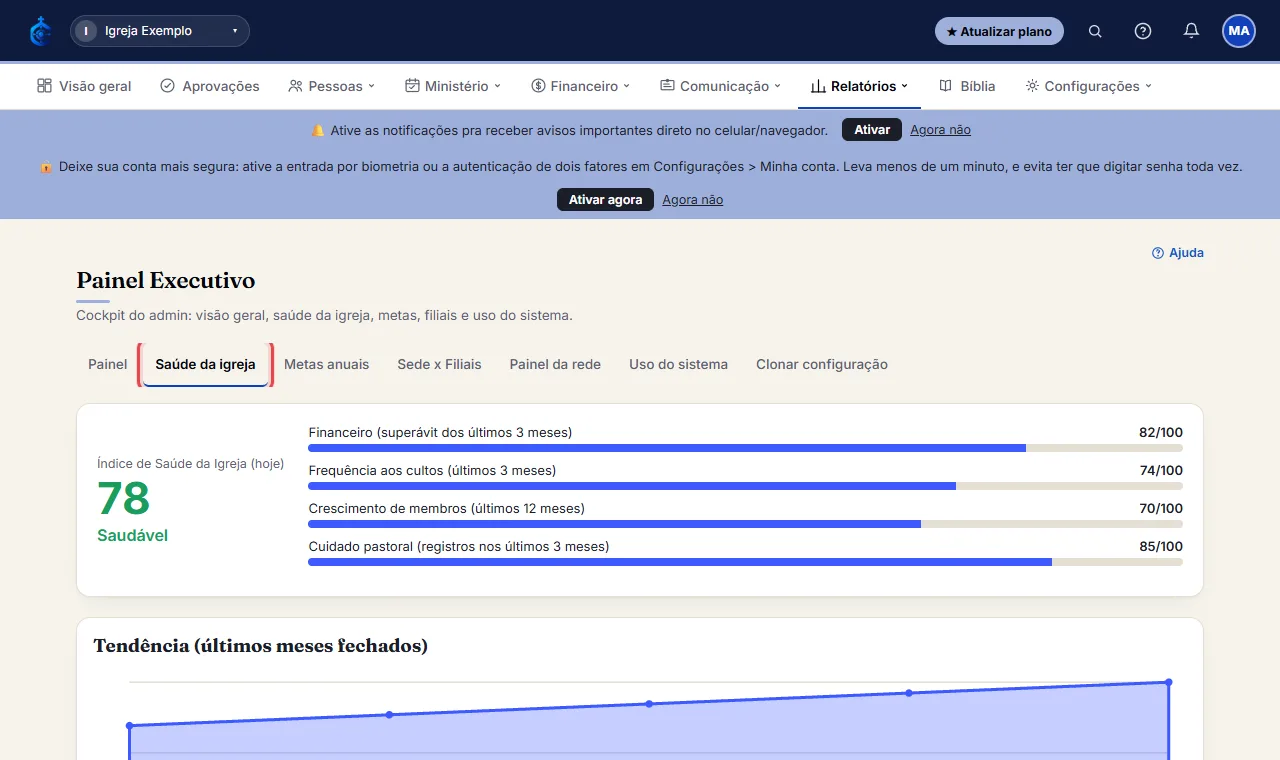Screen dimensions: 1280x760
Task: Click the Bíblia book icon
Action: (945, 86)
